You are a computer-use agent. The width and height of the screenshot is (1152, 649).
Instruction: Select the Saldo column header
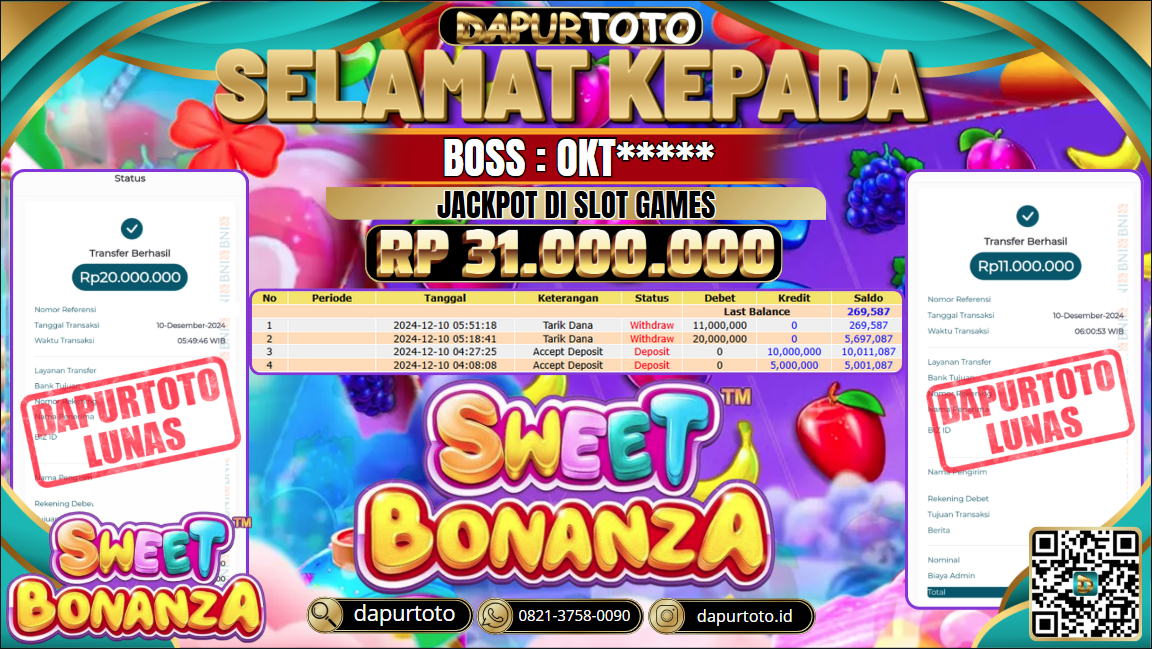tap(868, 298)
